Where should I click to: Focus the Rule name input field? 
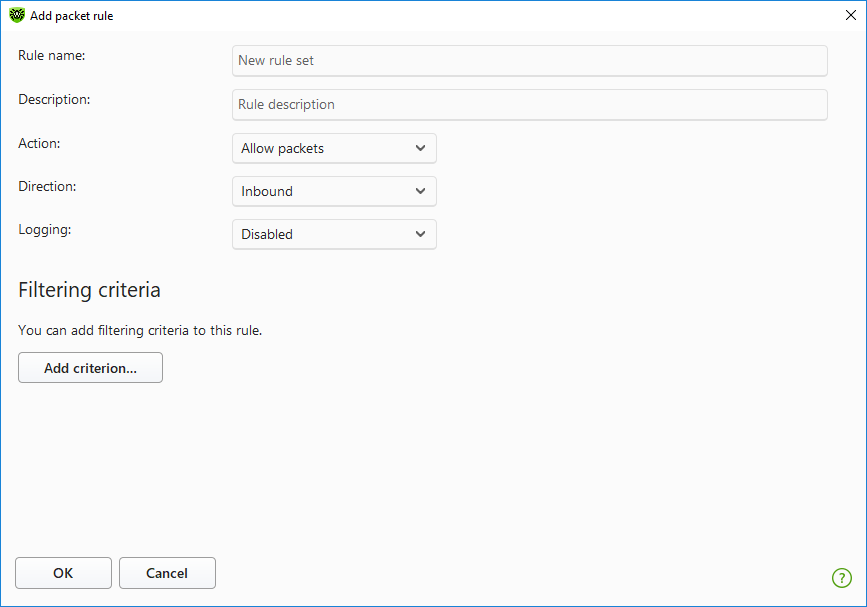tap(530, 61)
